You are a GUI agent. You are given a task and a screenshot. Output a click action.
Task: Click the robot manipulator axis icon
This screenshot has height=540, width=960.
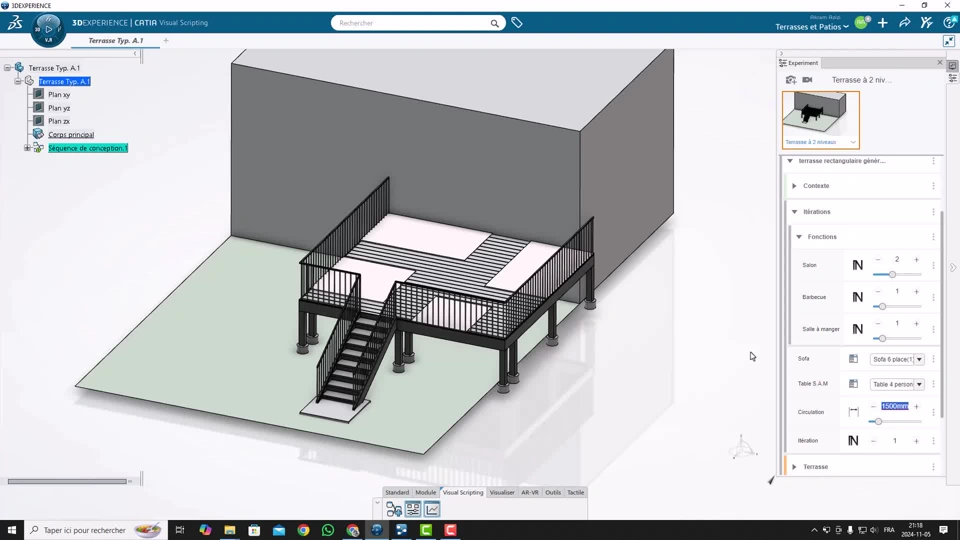743,447
